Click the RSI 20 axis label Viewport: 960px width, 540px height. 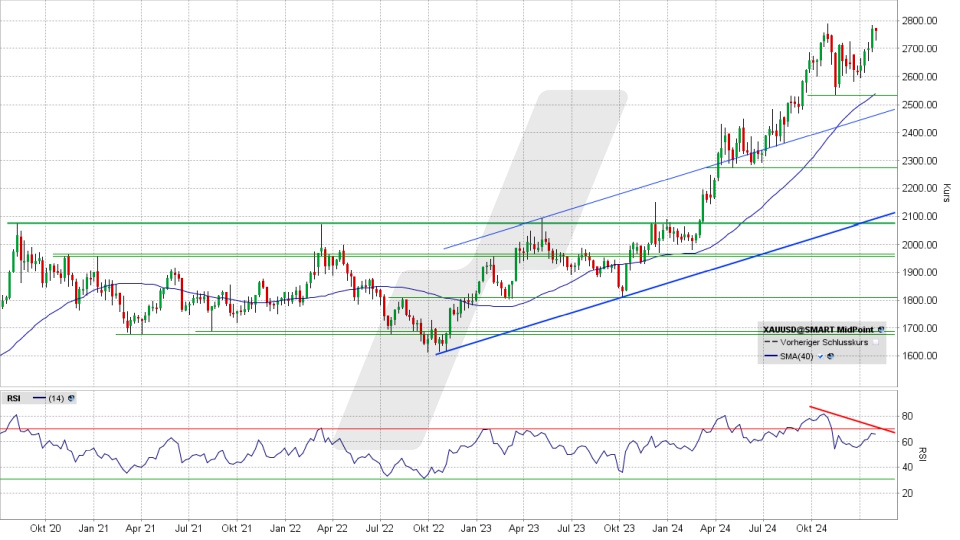pyautogui.click(x=907, y=493)
